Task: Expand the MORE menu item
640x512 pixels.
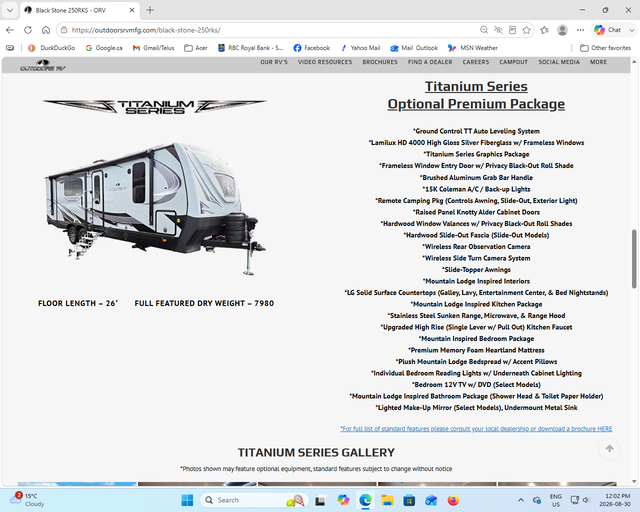Action: 598,62
